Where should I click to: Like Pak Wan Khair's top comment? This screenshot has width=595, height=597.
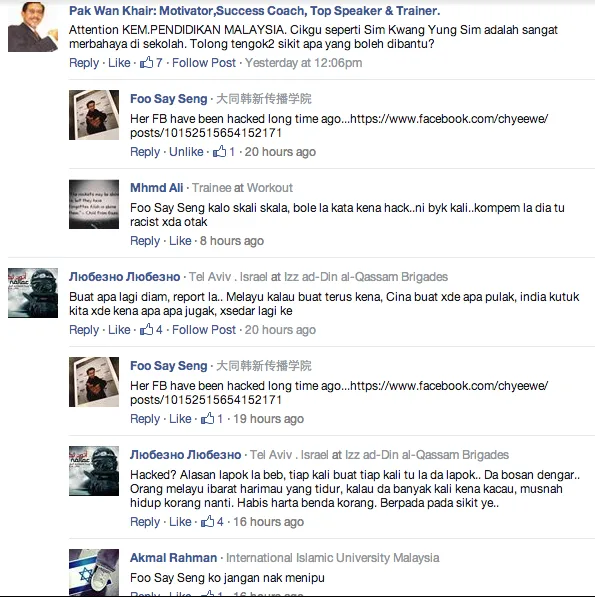(x=119, y=62)
